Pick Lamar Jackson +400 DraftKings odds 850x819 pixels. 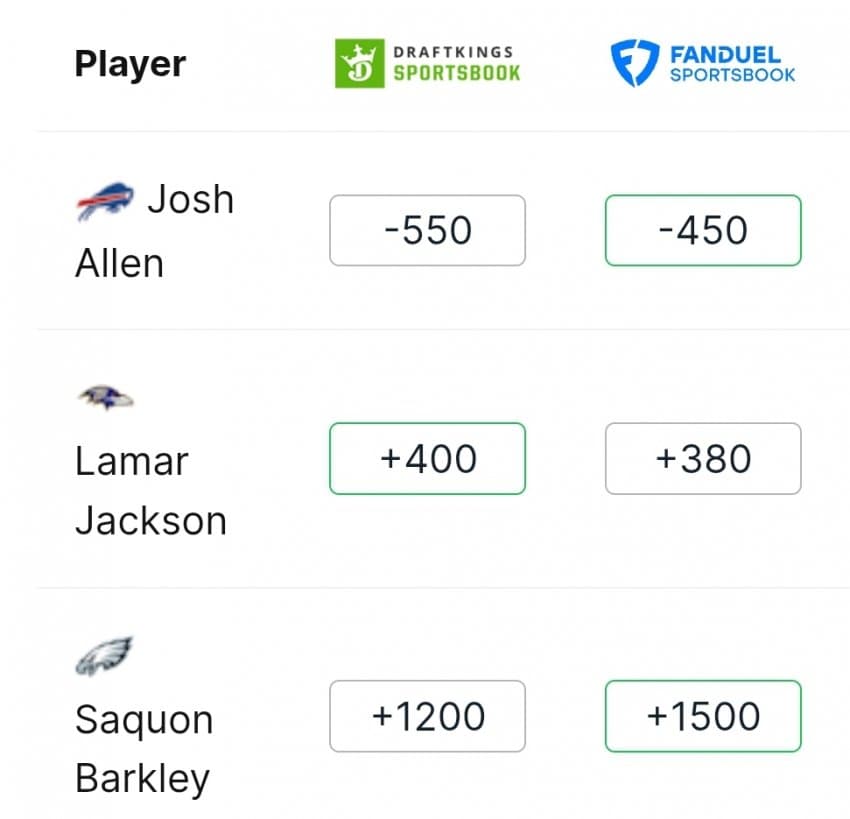427,459
